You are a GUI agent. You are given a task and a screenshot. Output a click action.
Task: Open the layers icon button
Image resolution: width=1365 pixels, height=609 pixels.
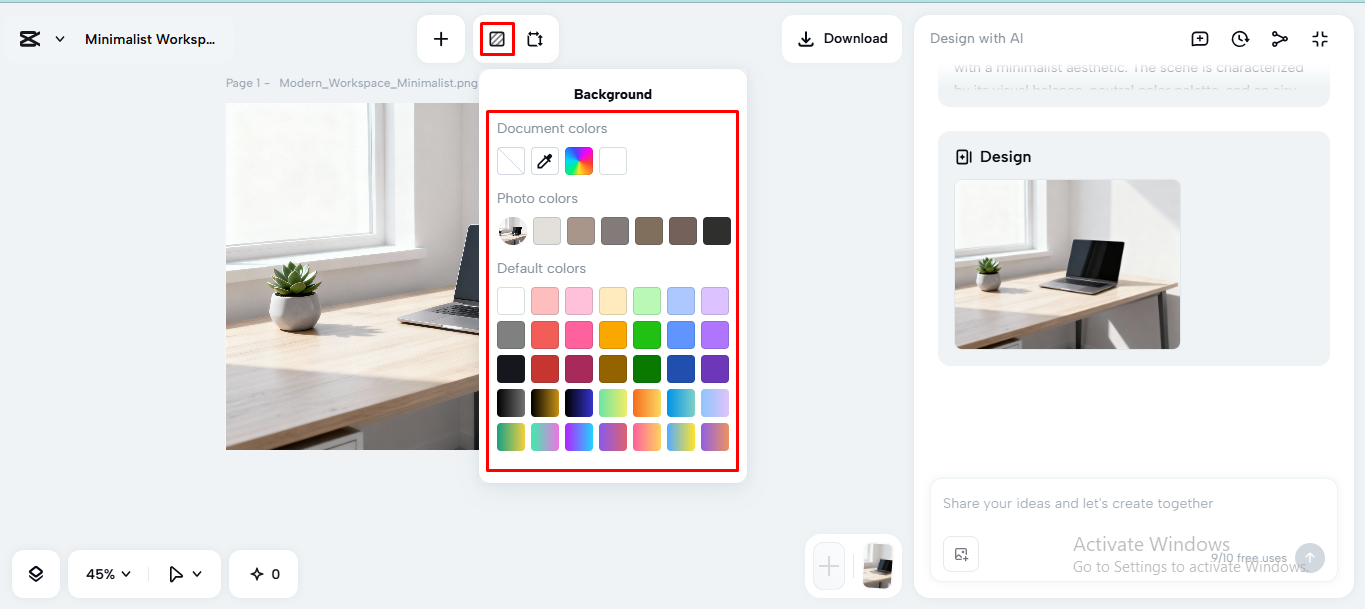coord(36,574)
